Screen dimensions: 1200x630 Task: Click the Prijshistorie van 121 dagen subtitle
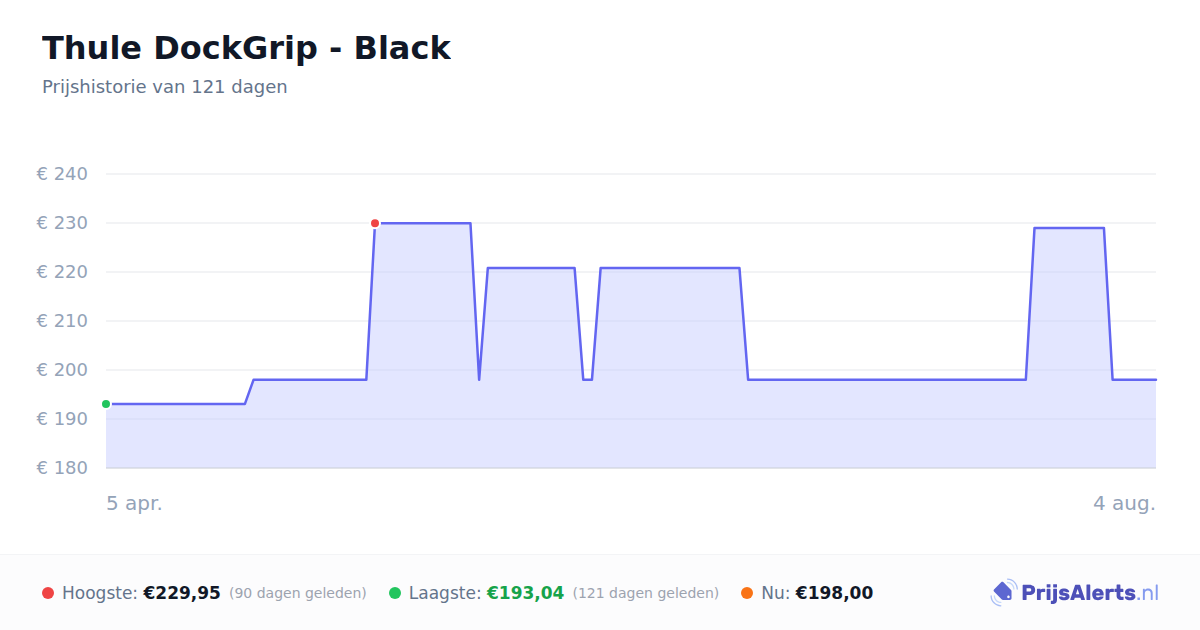click(165, 87)
